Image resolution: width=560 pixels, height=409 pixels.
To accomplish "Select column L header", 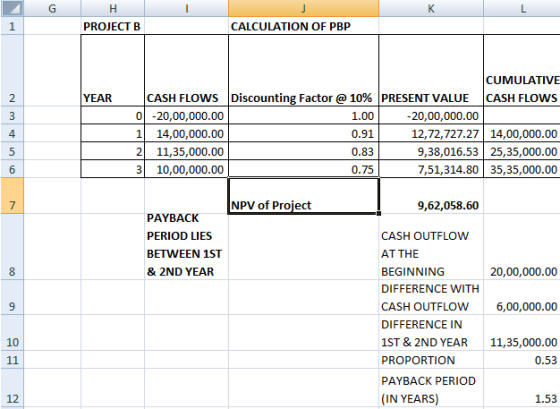I will 522,8.
